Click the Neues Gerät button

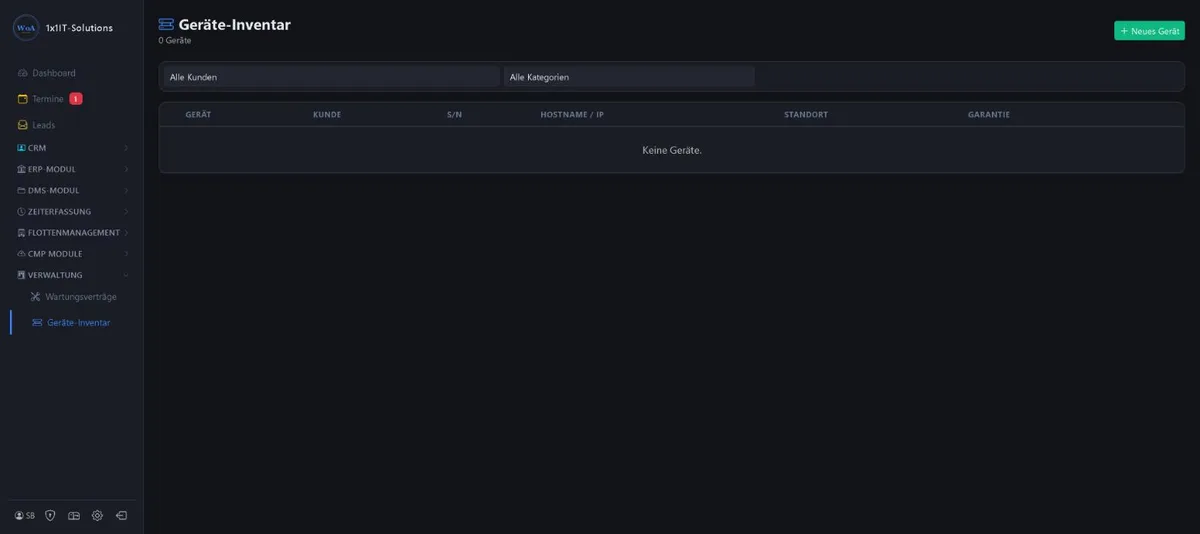pos(1149,31)
